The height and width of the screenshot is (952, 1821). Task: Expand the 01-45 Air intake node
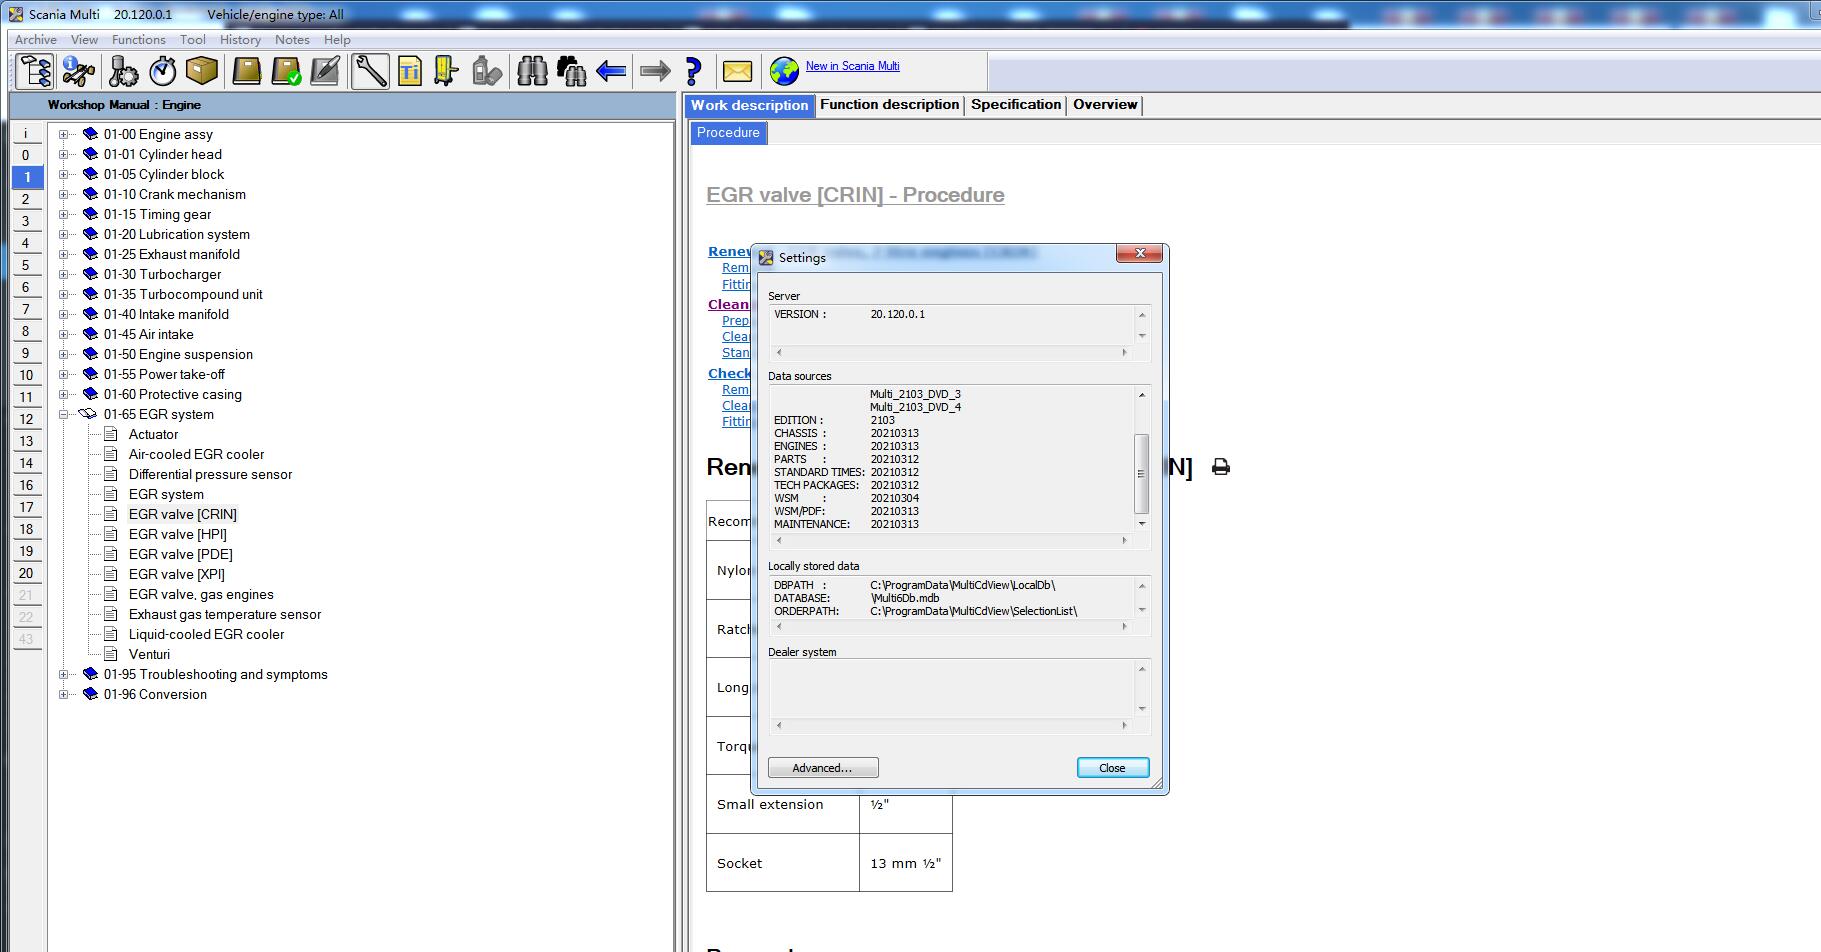pyautogui.click(x=64, y=334)
